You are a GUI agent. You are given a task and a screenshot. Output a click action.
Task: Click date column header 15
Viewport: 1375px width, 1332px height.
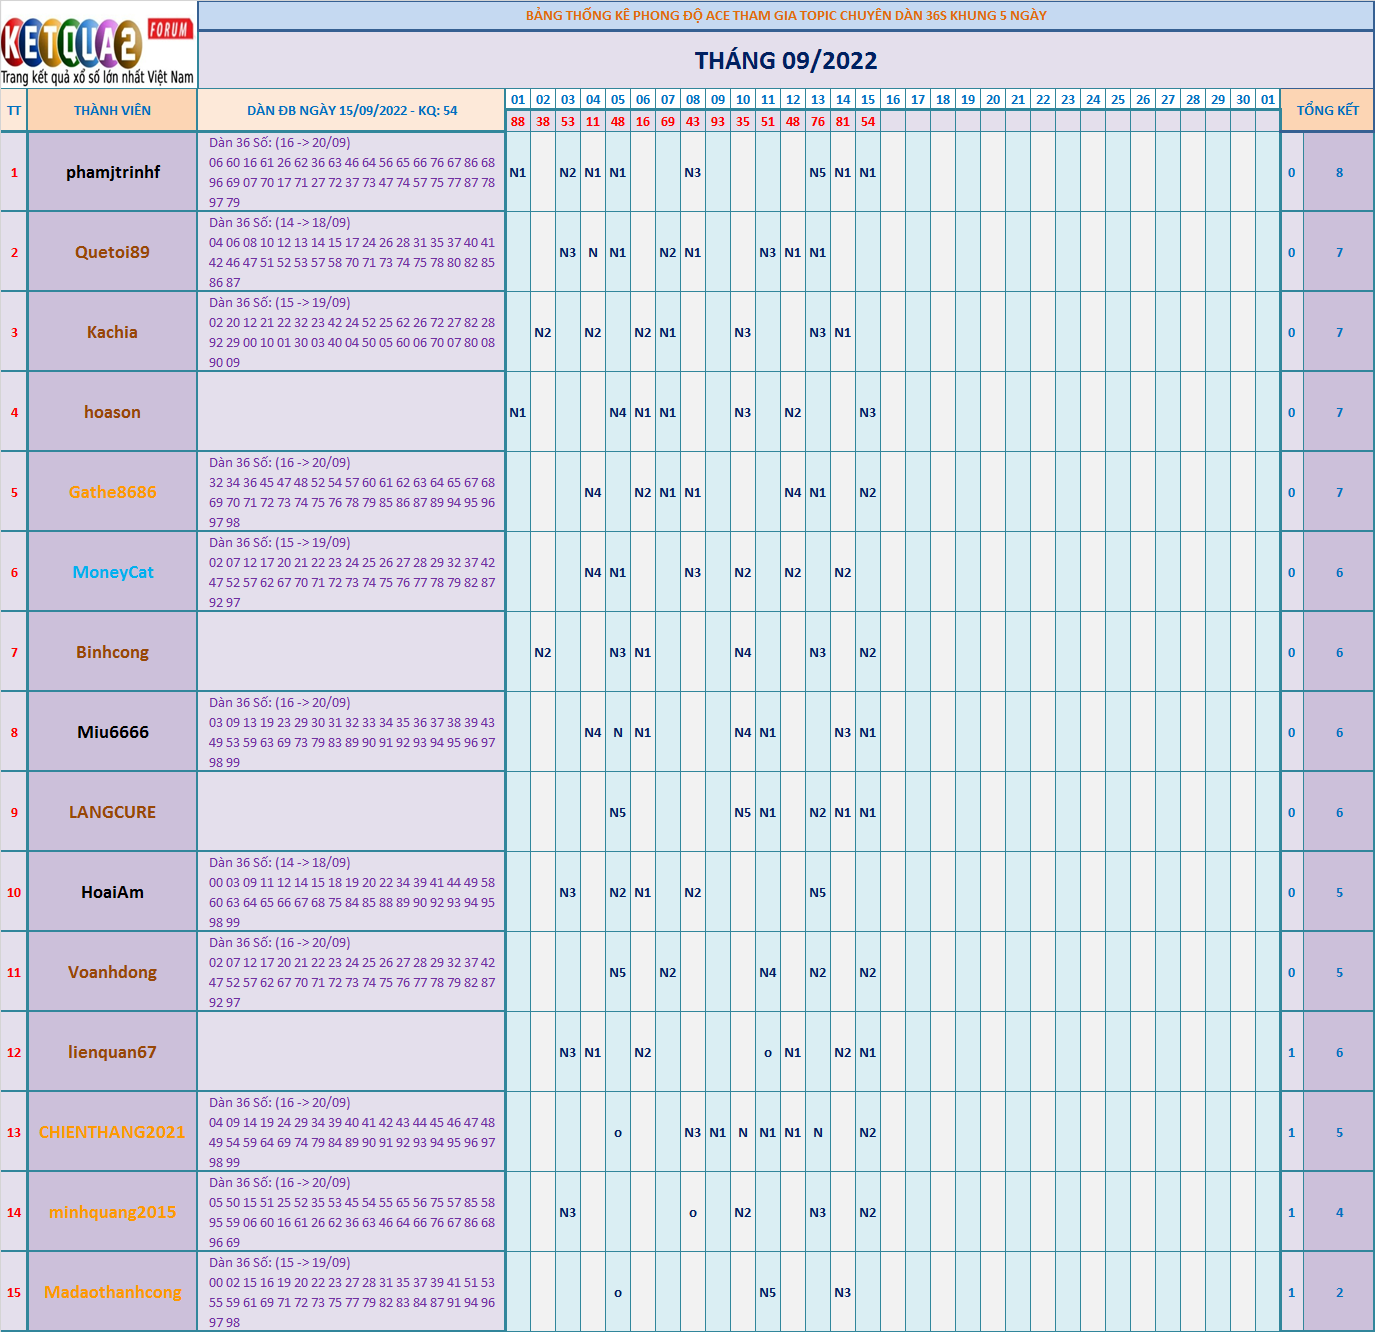point(866,99)
